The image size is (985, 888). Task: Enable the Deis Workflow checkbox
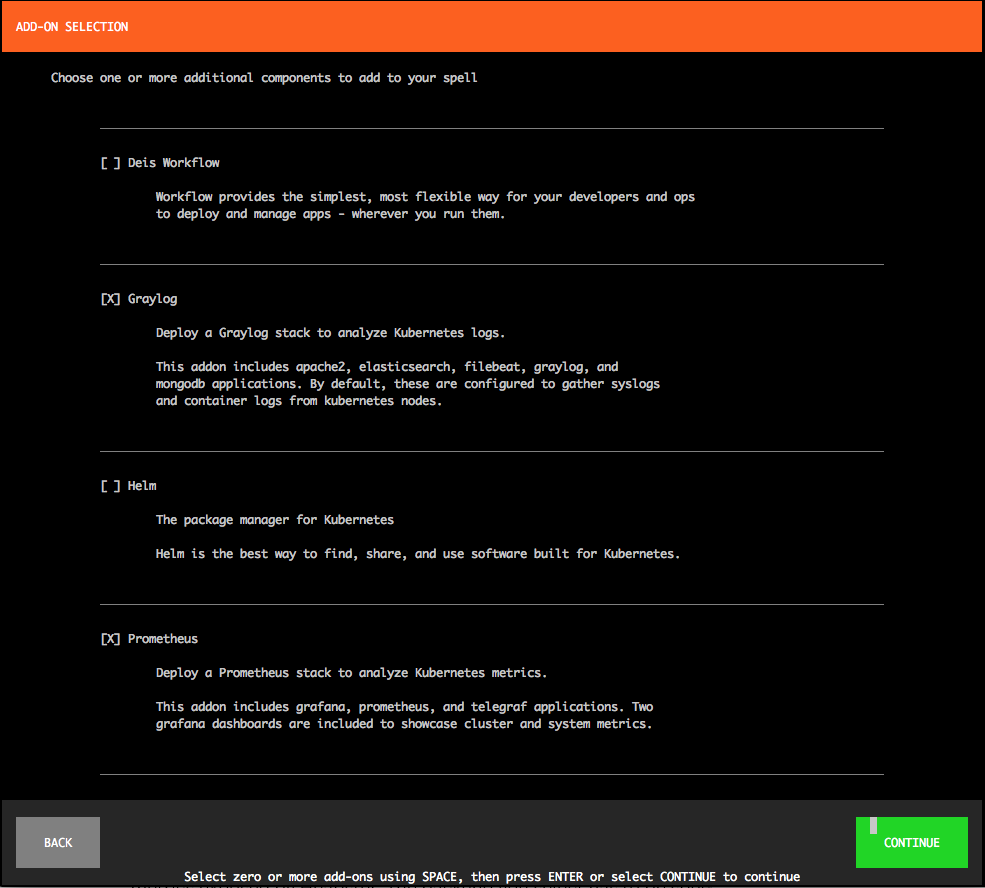[111, 163]
